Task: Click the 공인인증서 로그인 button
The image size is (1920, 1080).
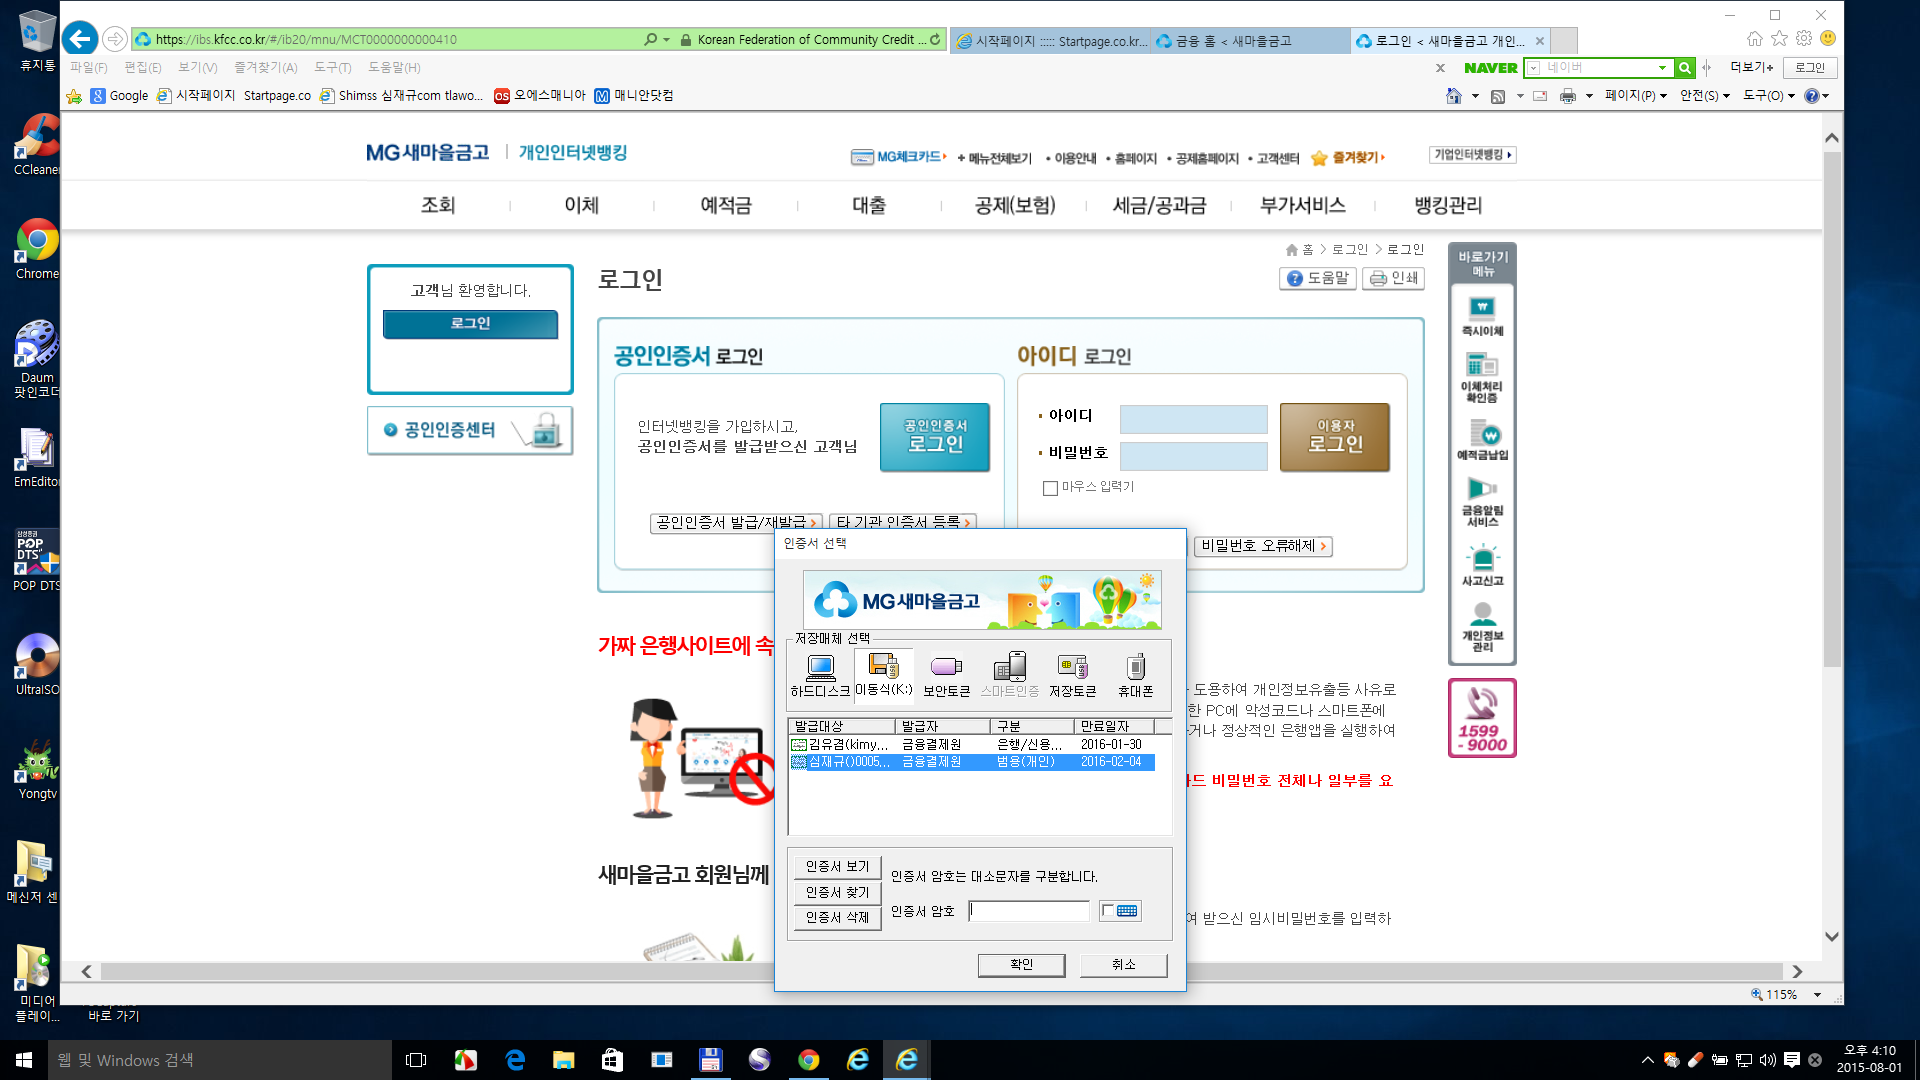Action: coord(935,437)
